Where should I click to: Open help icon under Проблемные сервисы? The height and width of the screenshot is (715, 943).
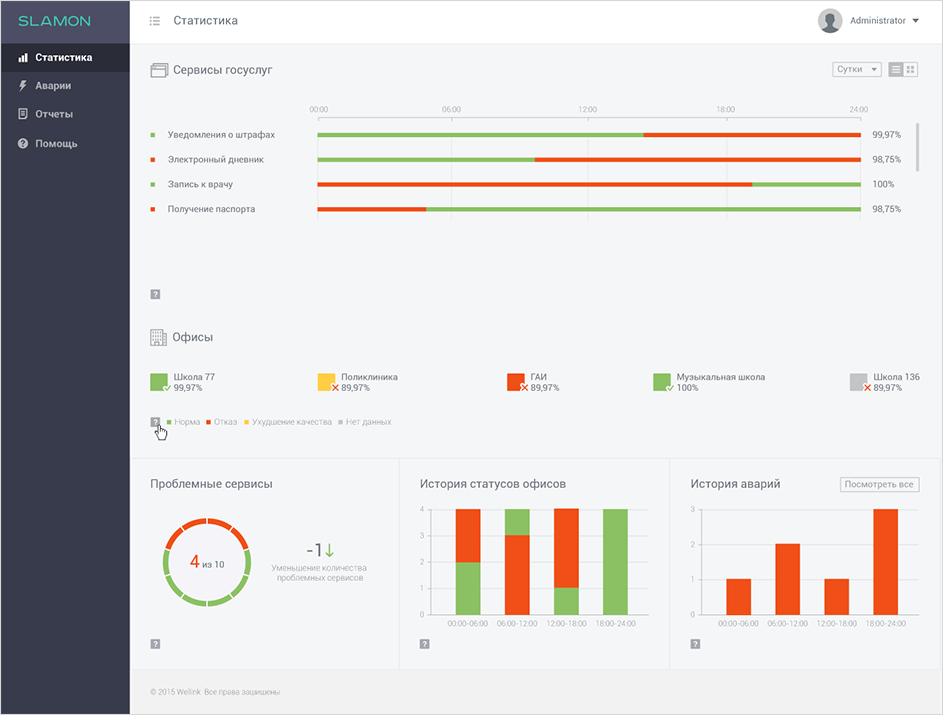click(x=155, y=644)
